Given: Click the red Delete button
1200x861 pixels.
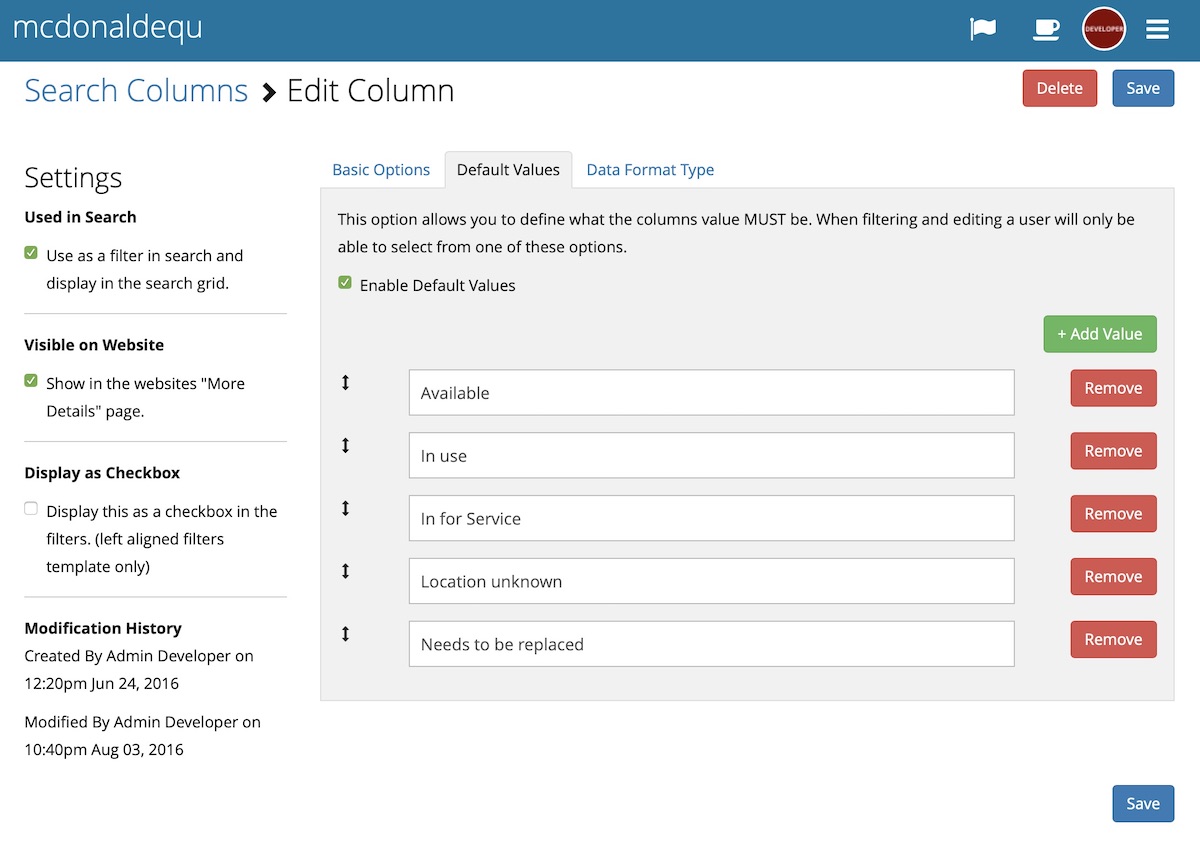Looking at the screenshot, I should point(1059,88).
